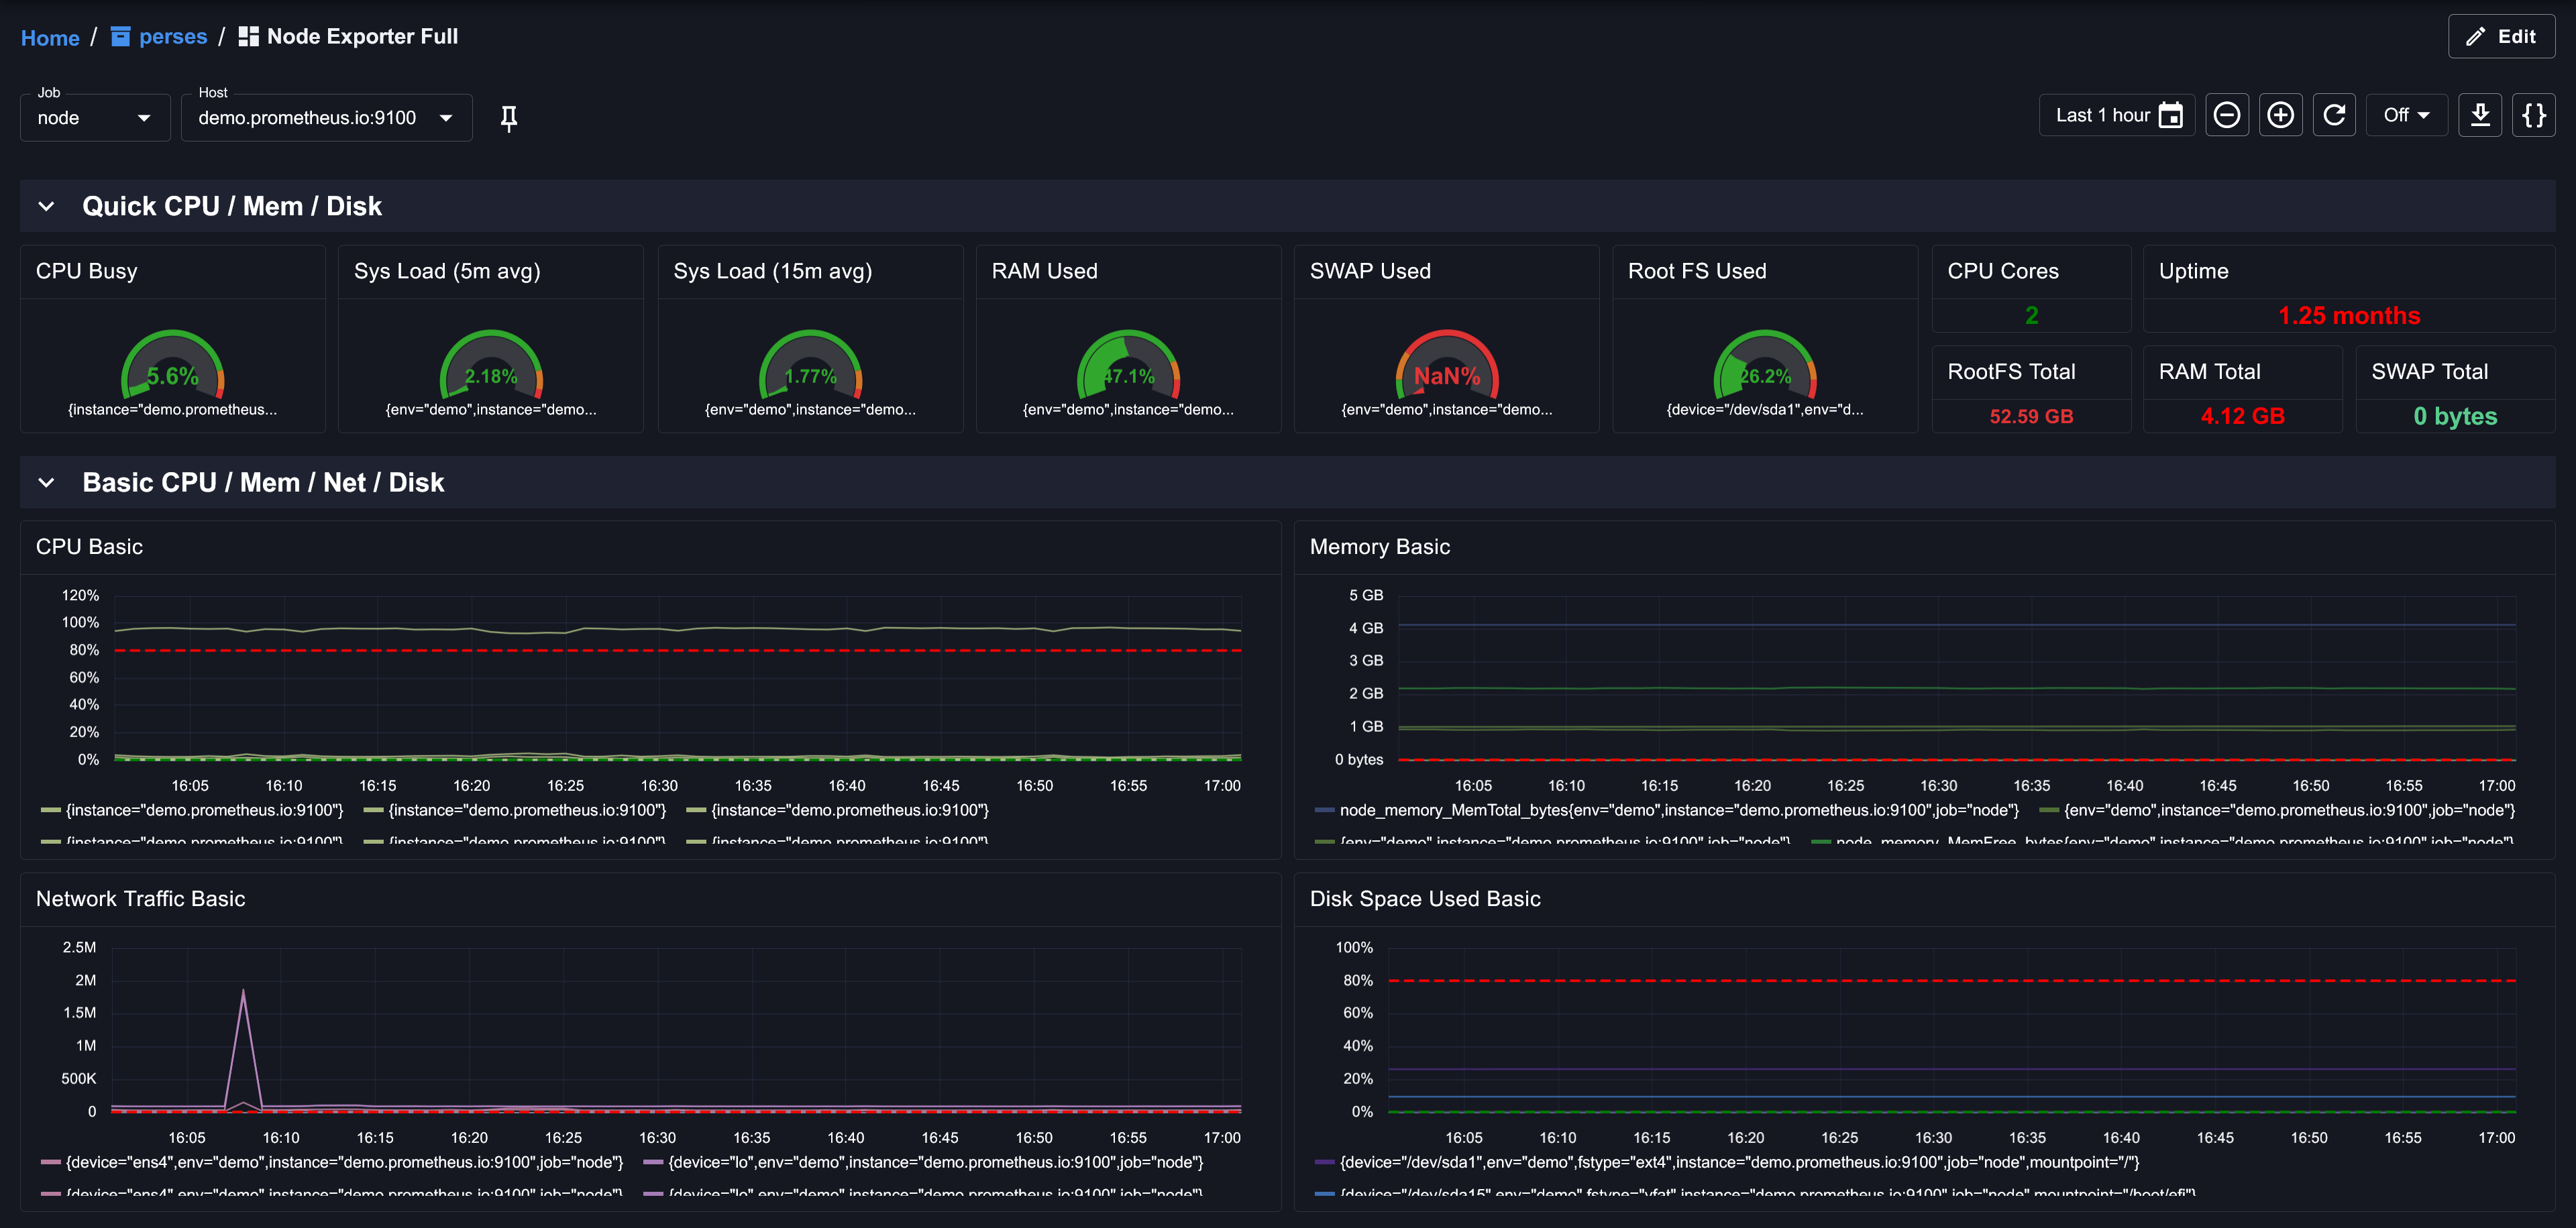Collapse Basic CPU / Mem / Net / Disk section
The image size is (2576, 1228).
coord(46,483)
